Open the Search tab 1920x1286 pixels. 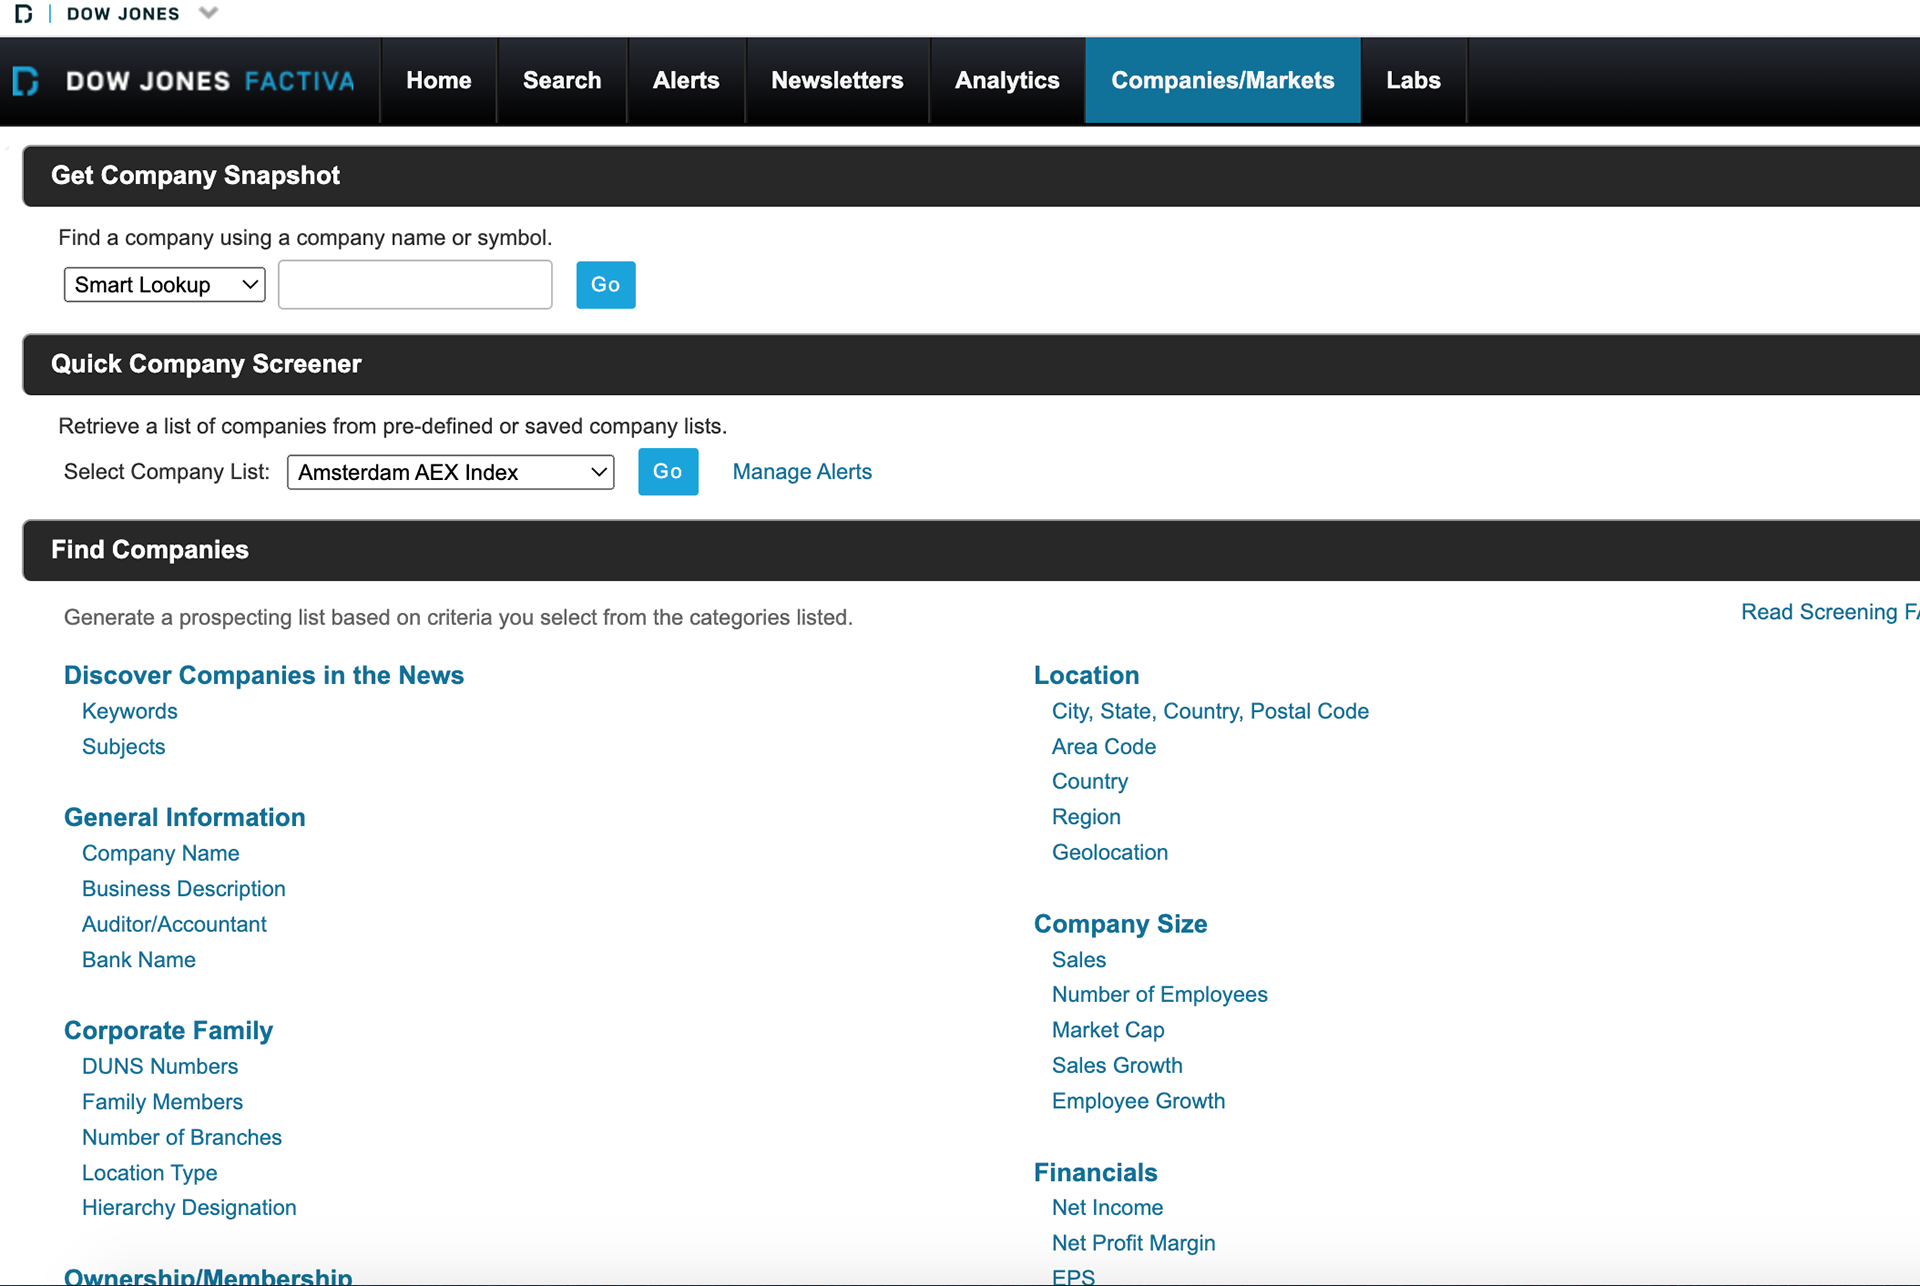click(562, 81)
